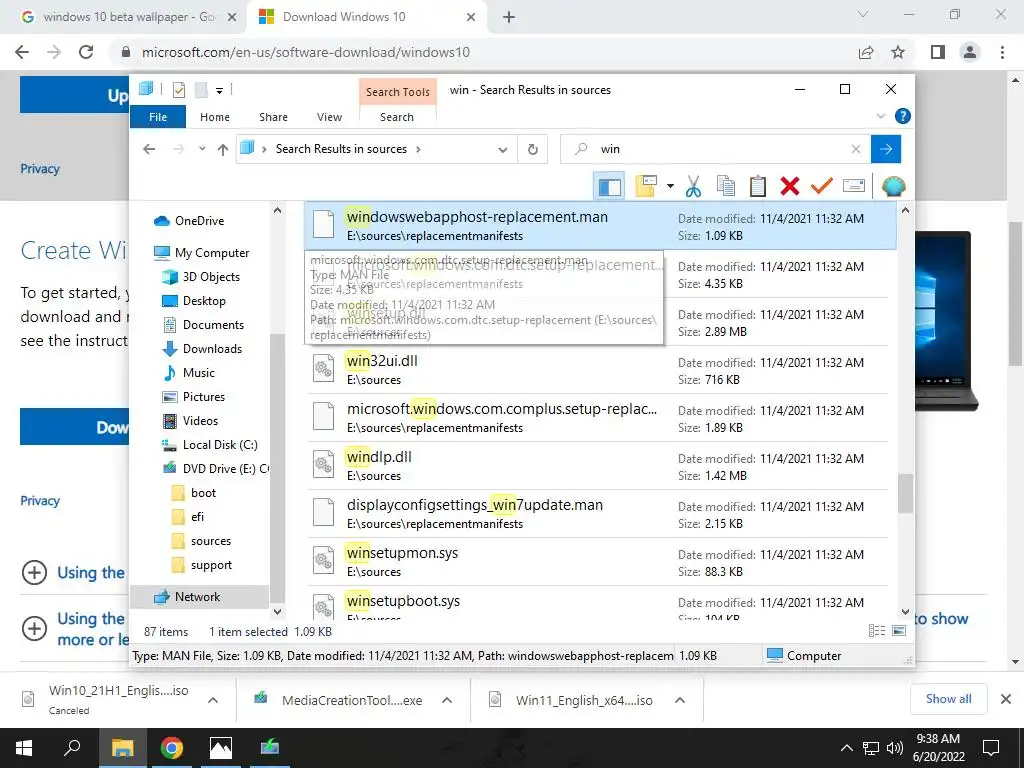The image size is (1024, 768).
Task: Toggle the navigation pane icon
Action: [609, 186]
